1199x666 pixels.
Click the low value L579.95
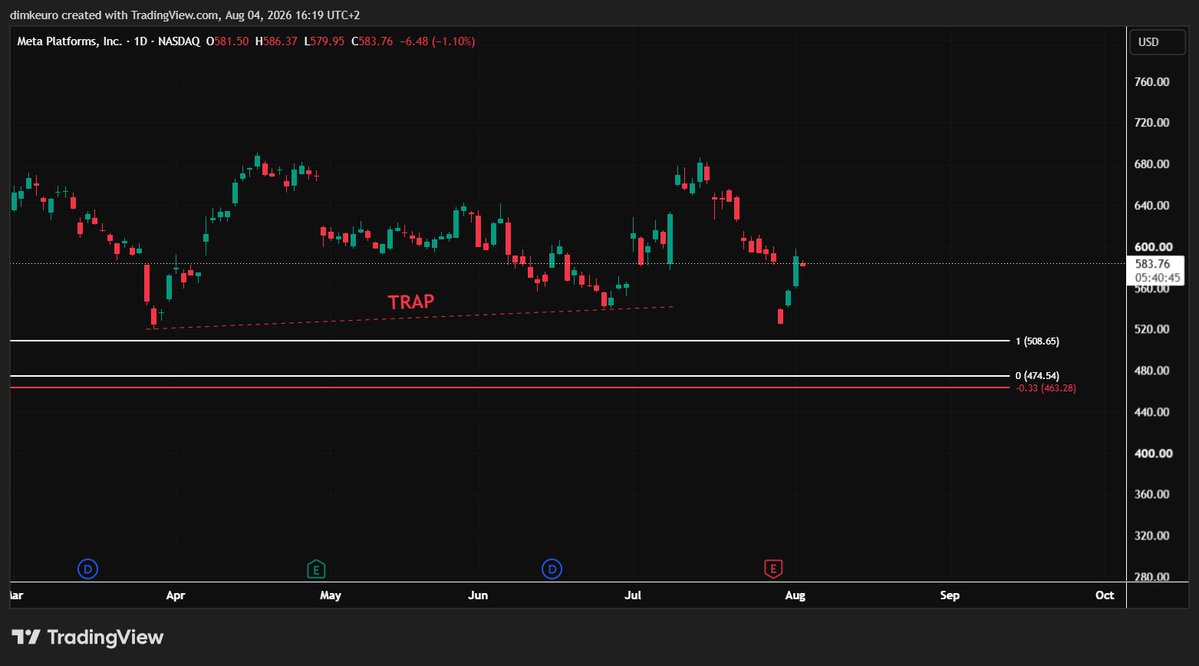[x=324, y=41]
